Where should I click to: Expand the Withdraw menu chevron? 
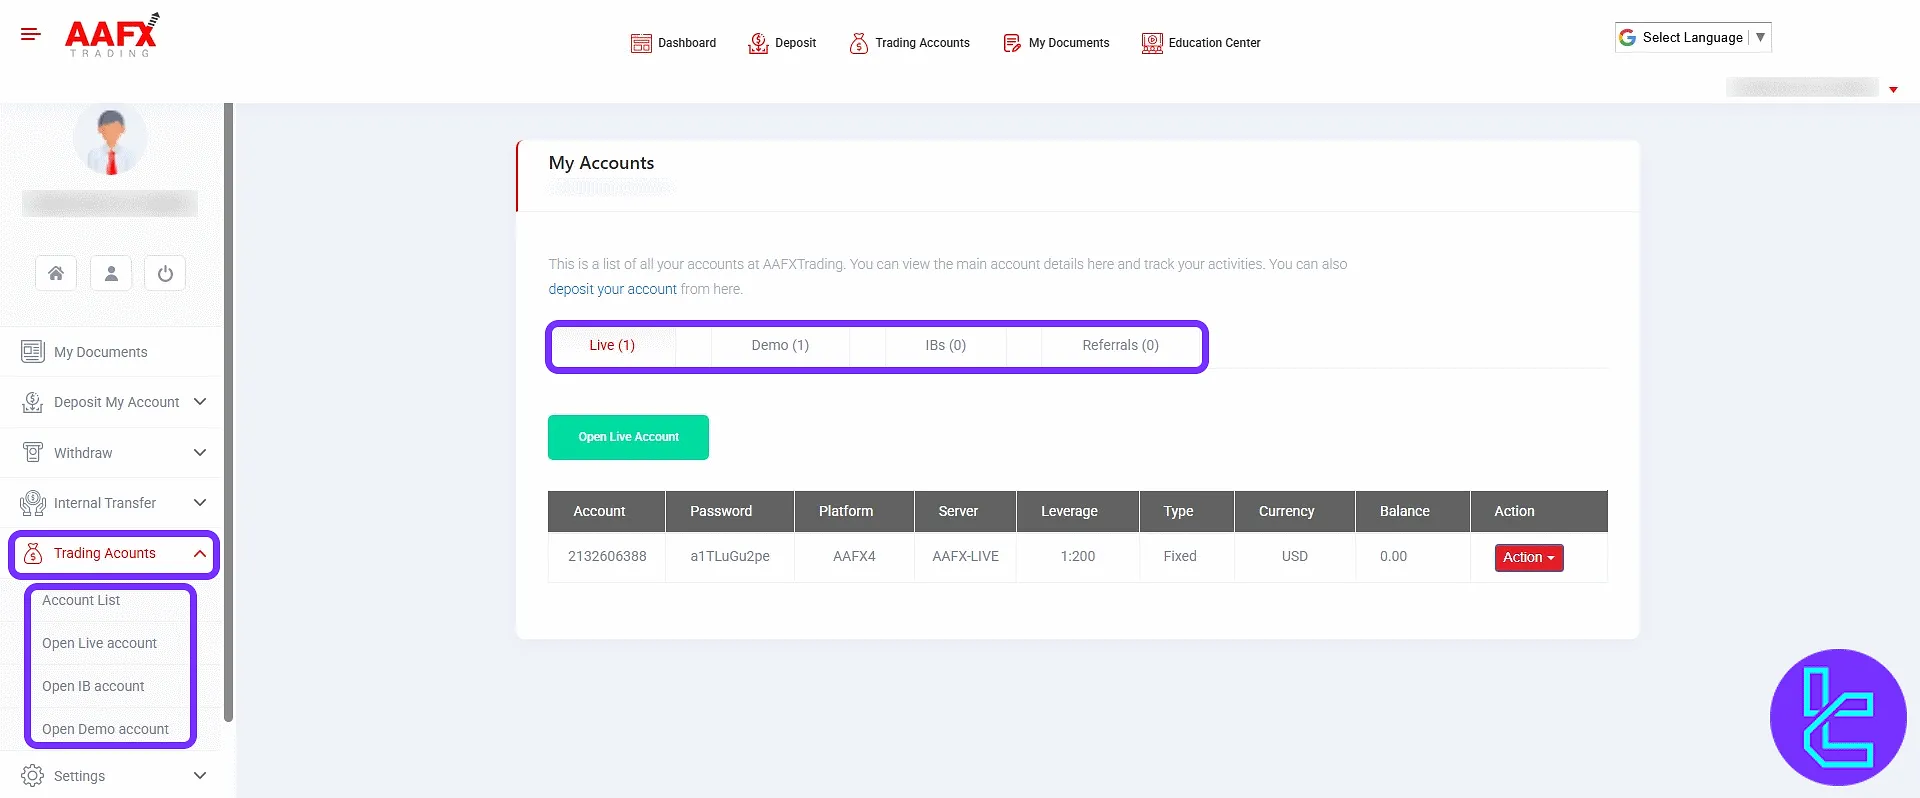coord(200,453)
